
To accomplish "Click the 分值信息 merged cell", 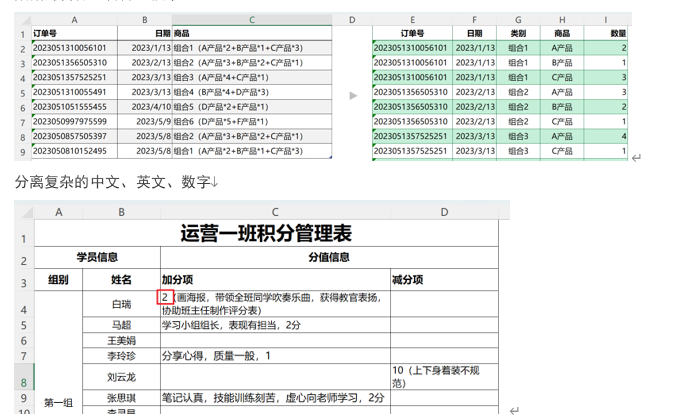I will (x=329, y=257).
